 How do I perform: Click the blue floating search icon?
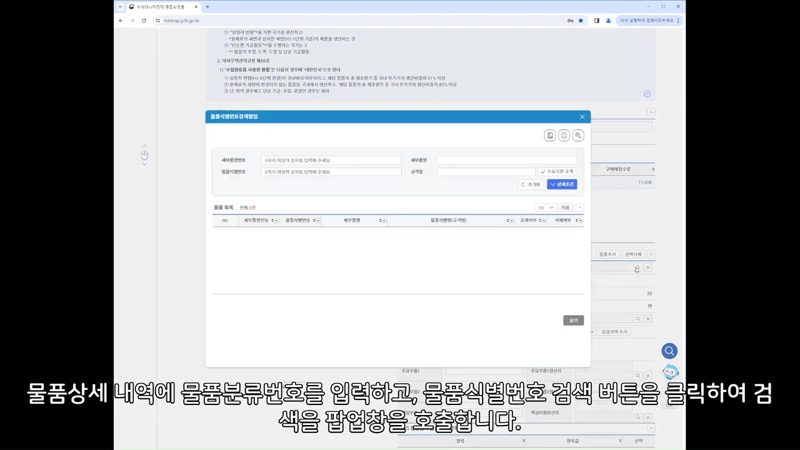tap(669, 351)
